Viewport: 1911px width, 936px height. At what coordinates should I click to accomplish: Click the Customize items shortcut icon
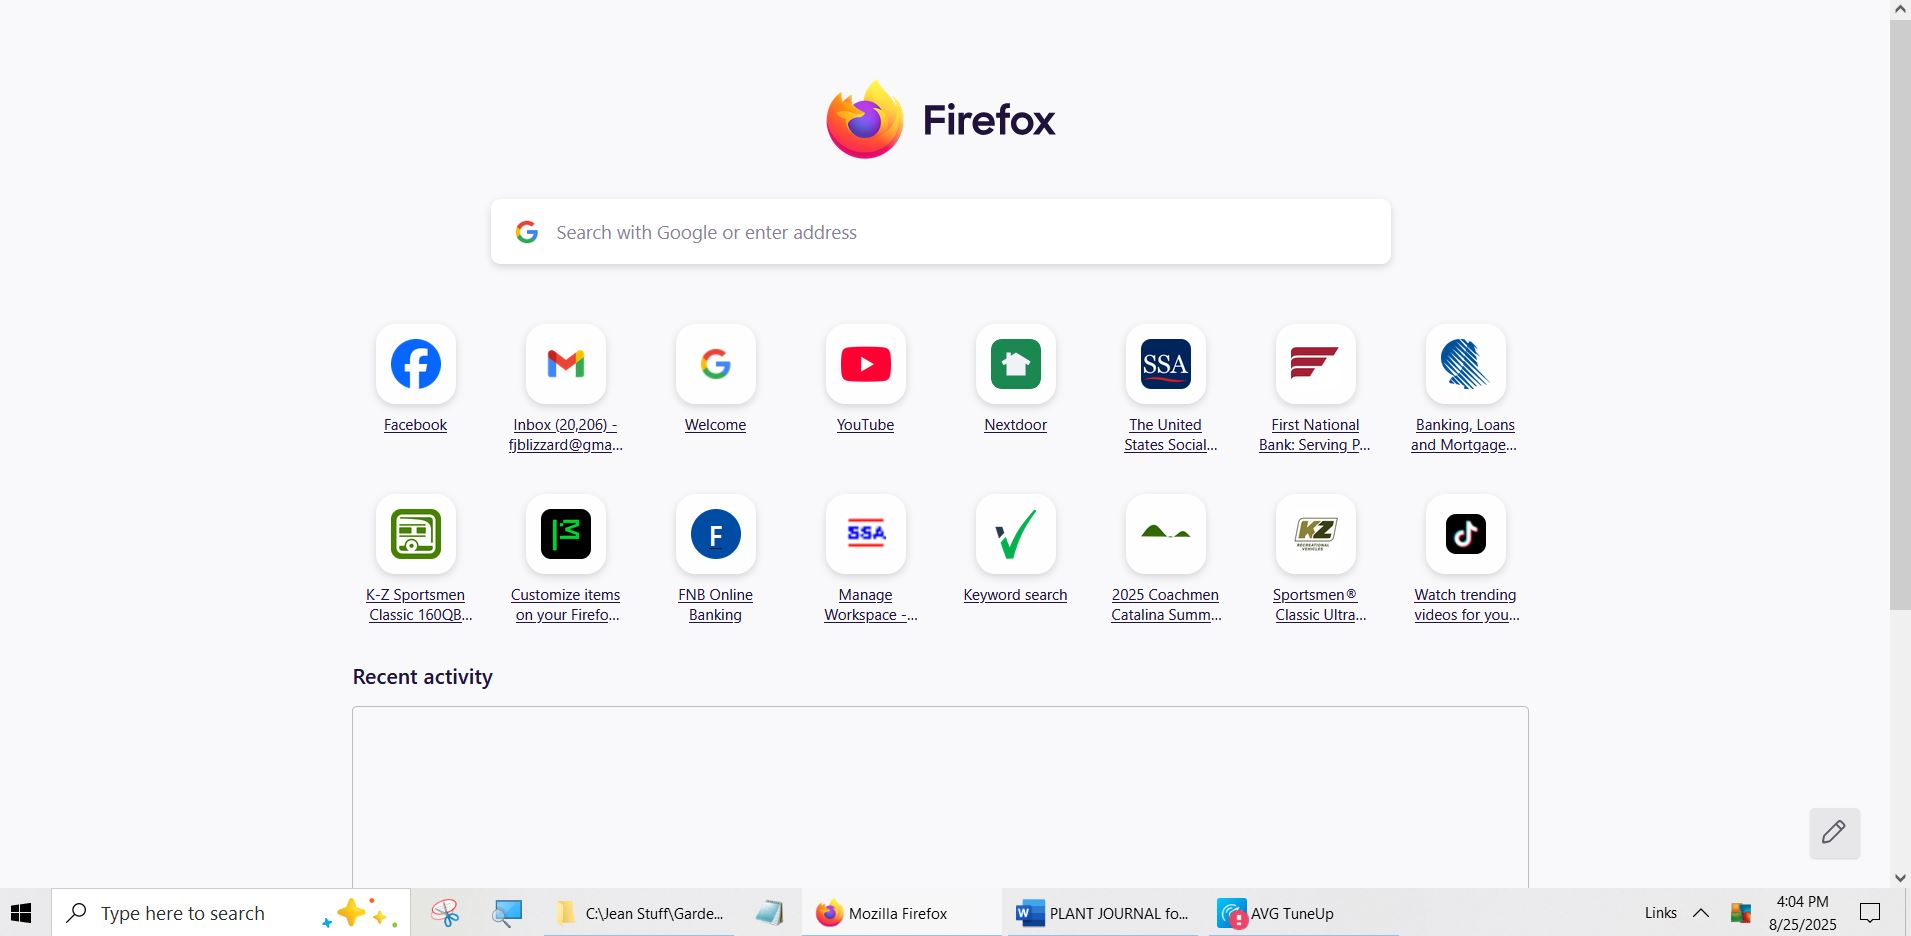(x=566, y=534)
